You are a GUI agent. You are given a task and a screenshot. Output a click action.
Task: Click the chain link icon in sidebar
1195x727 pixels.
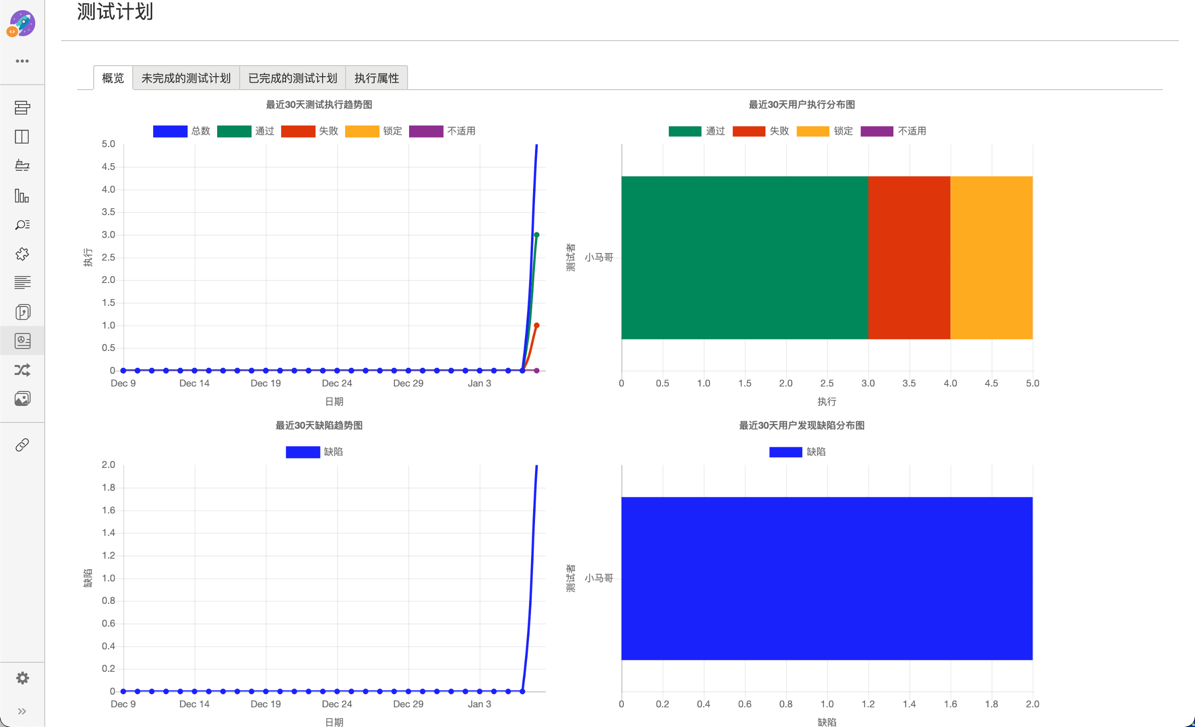22,445
